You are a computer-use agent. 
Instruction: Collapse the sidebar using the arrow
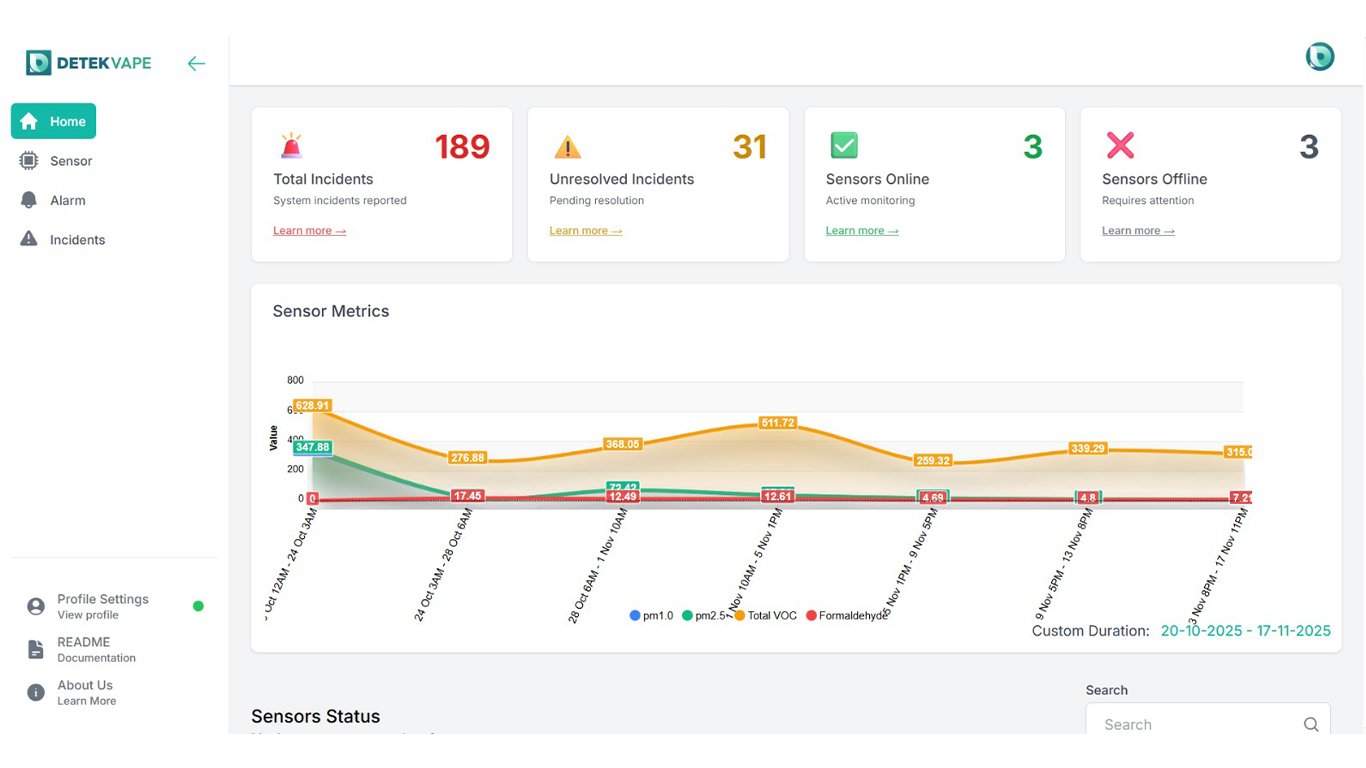click(196, 62)
